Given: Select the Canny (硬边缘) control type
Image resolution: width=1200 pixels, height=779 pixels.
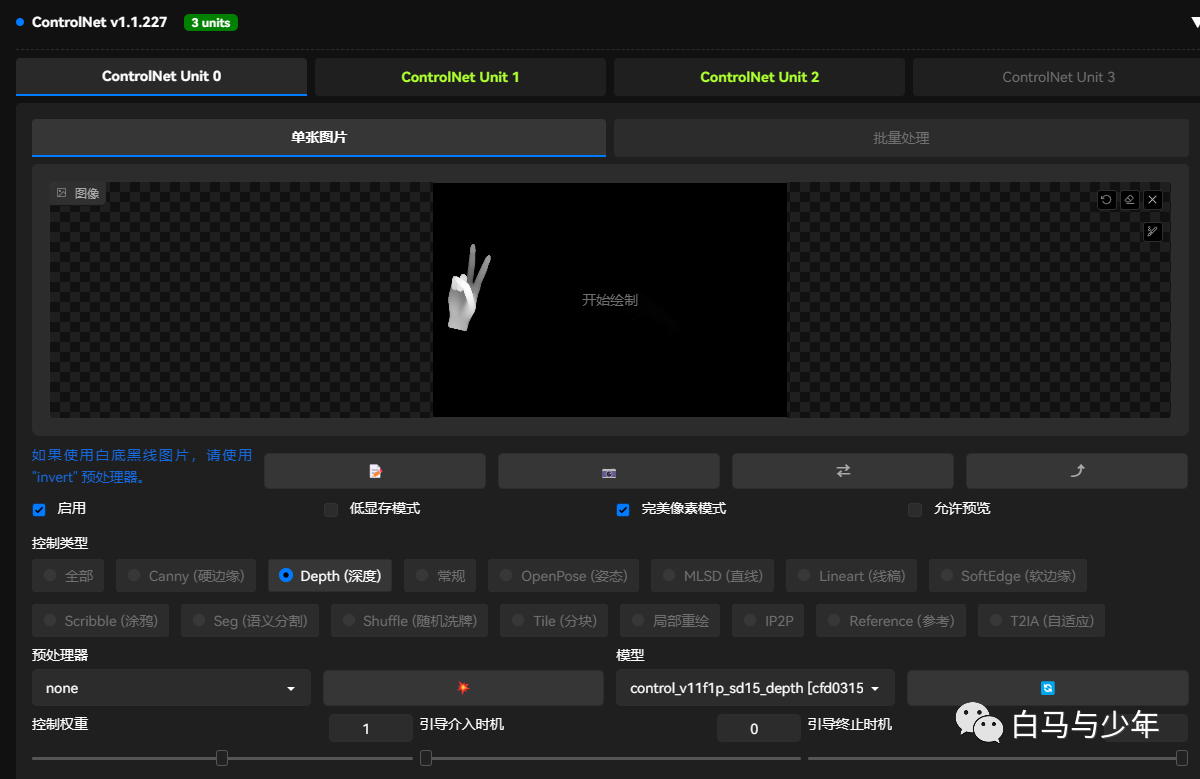Looking at the screenshot, I should point(187,576).
